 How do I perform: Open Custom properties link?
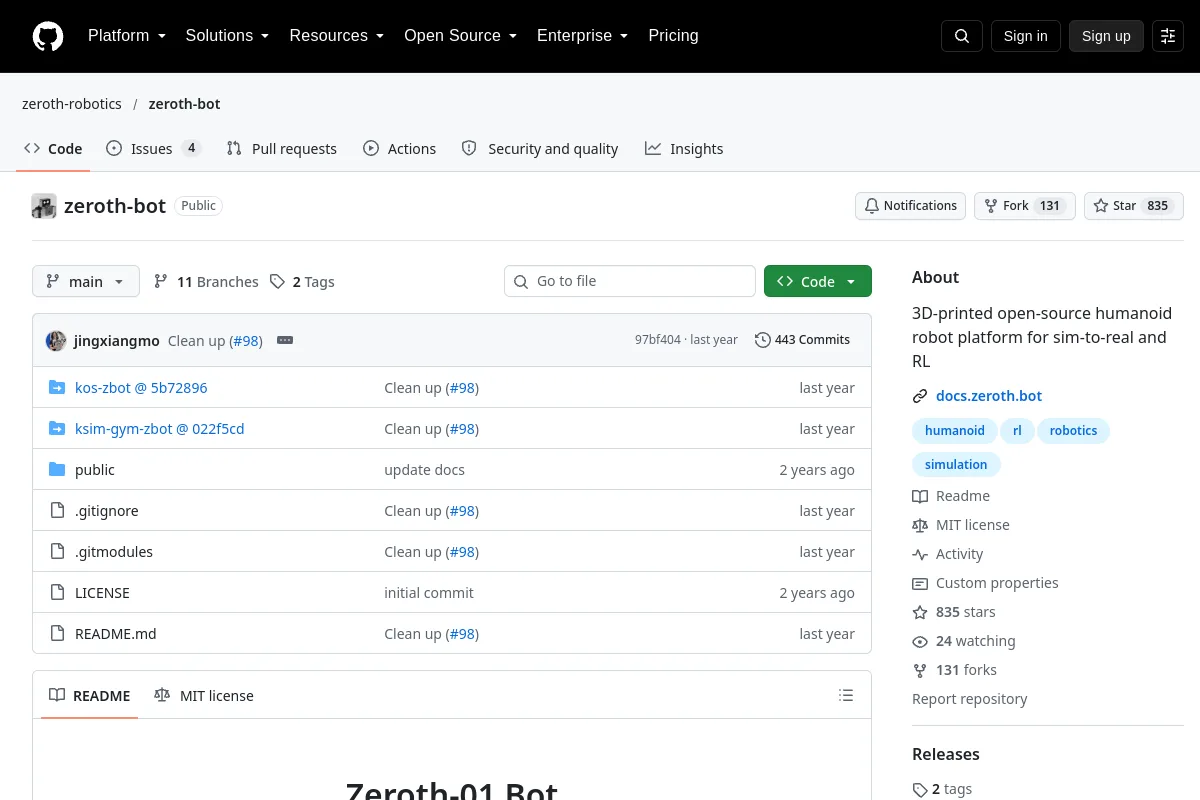[985, 583]
